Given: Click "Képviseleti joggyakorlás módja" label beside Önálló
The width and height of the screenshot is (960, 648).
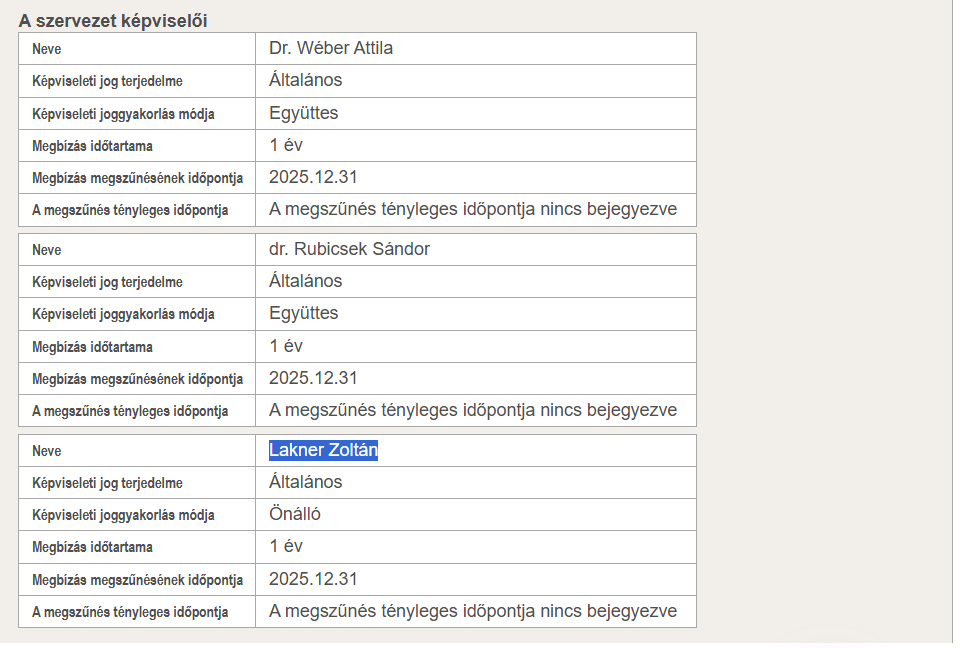Looking at the screenshot, I should click(123, 515).
